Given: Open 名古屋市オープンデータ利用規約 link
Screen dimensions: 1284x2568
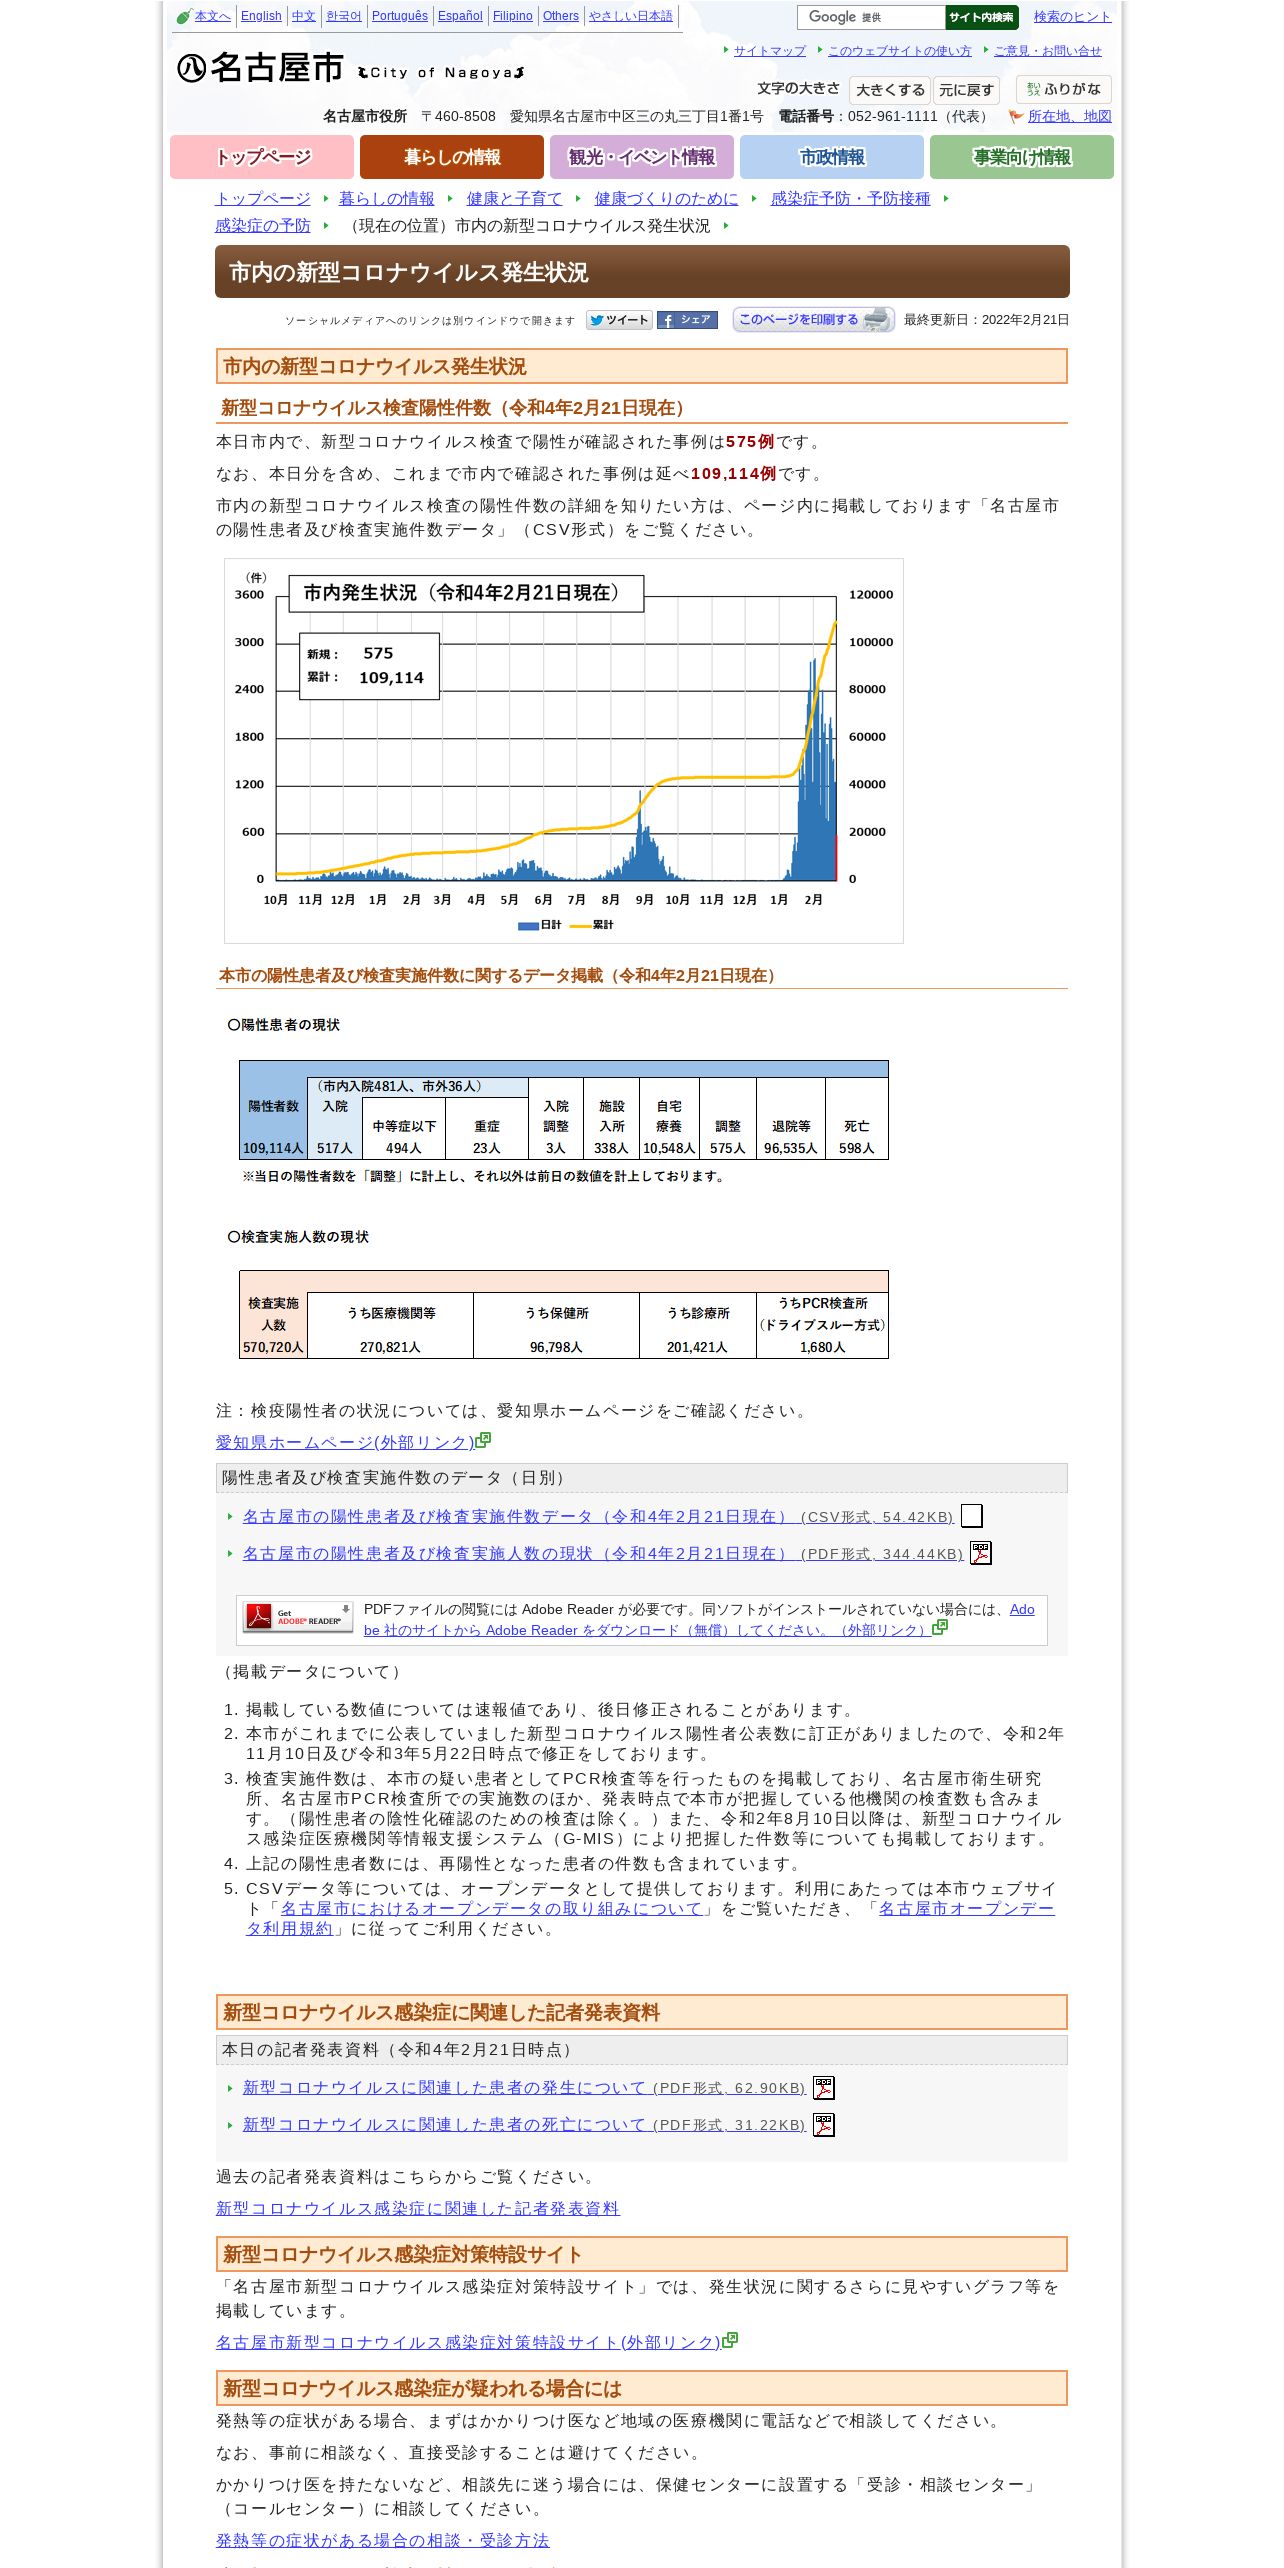Looking at the screenshot, I should click(x=650, y=1919).
